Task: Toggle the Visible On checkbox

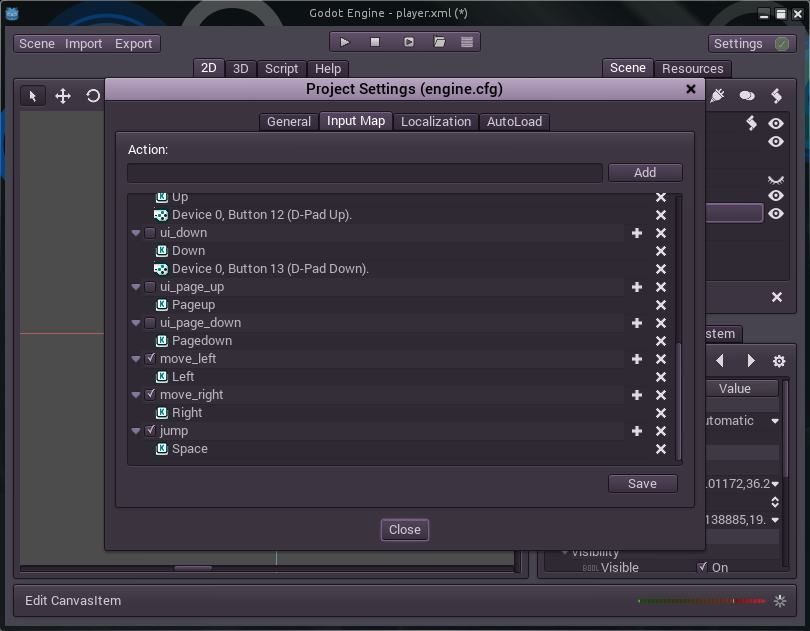Action: [x=702, y=567]
